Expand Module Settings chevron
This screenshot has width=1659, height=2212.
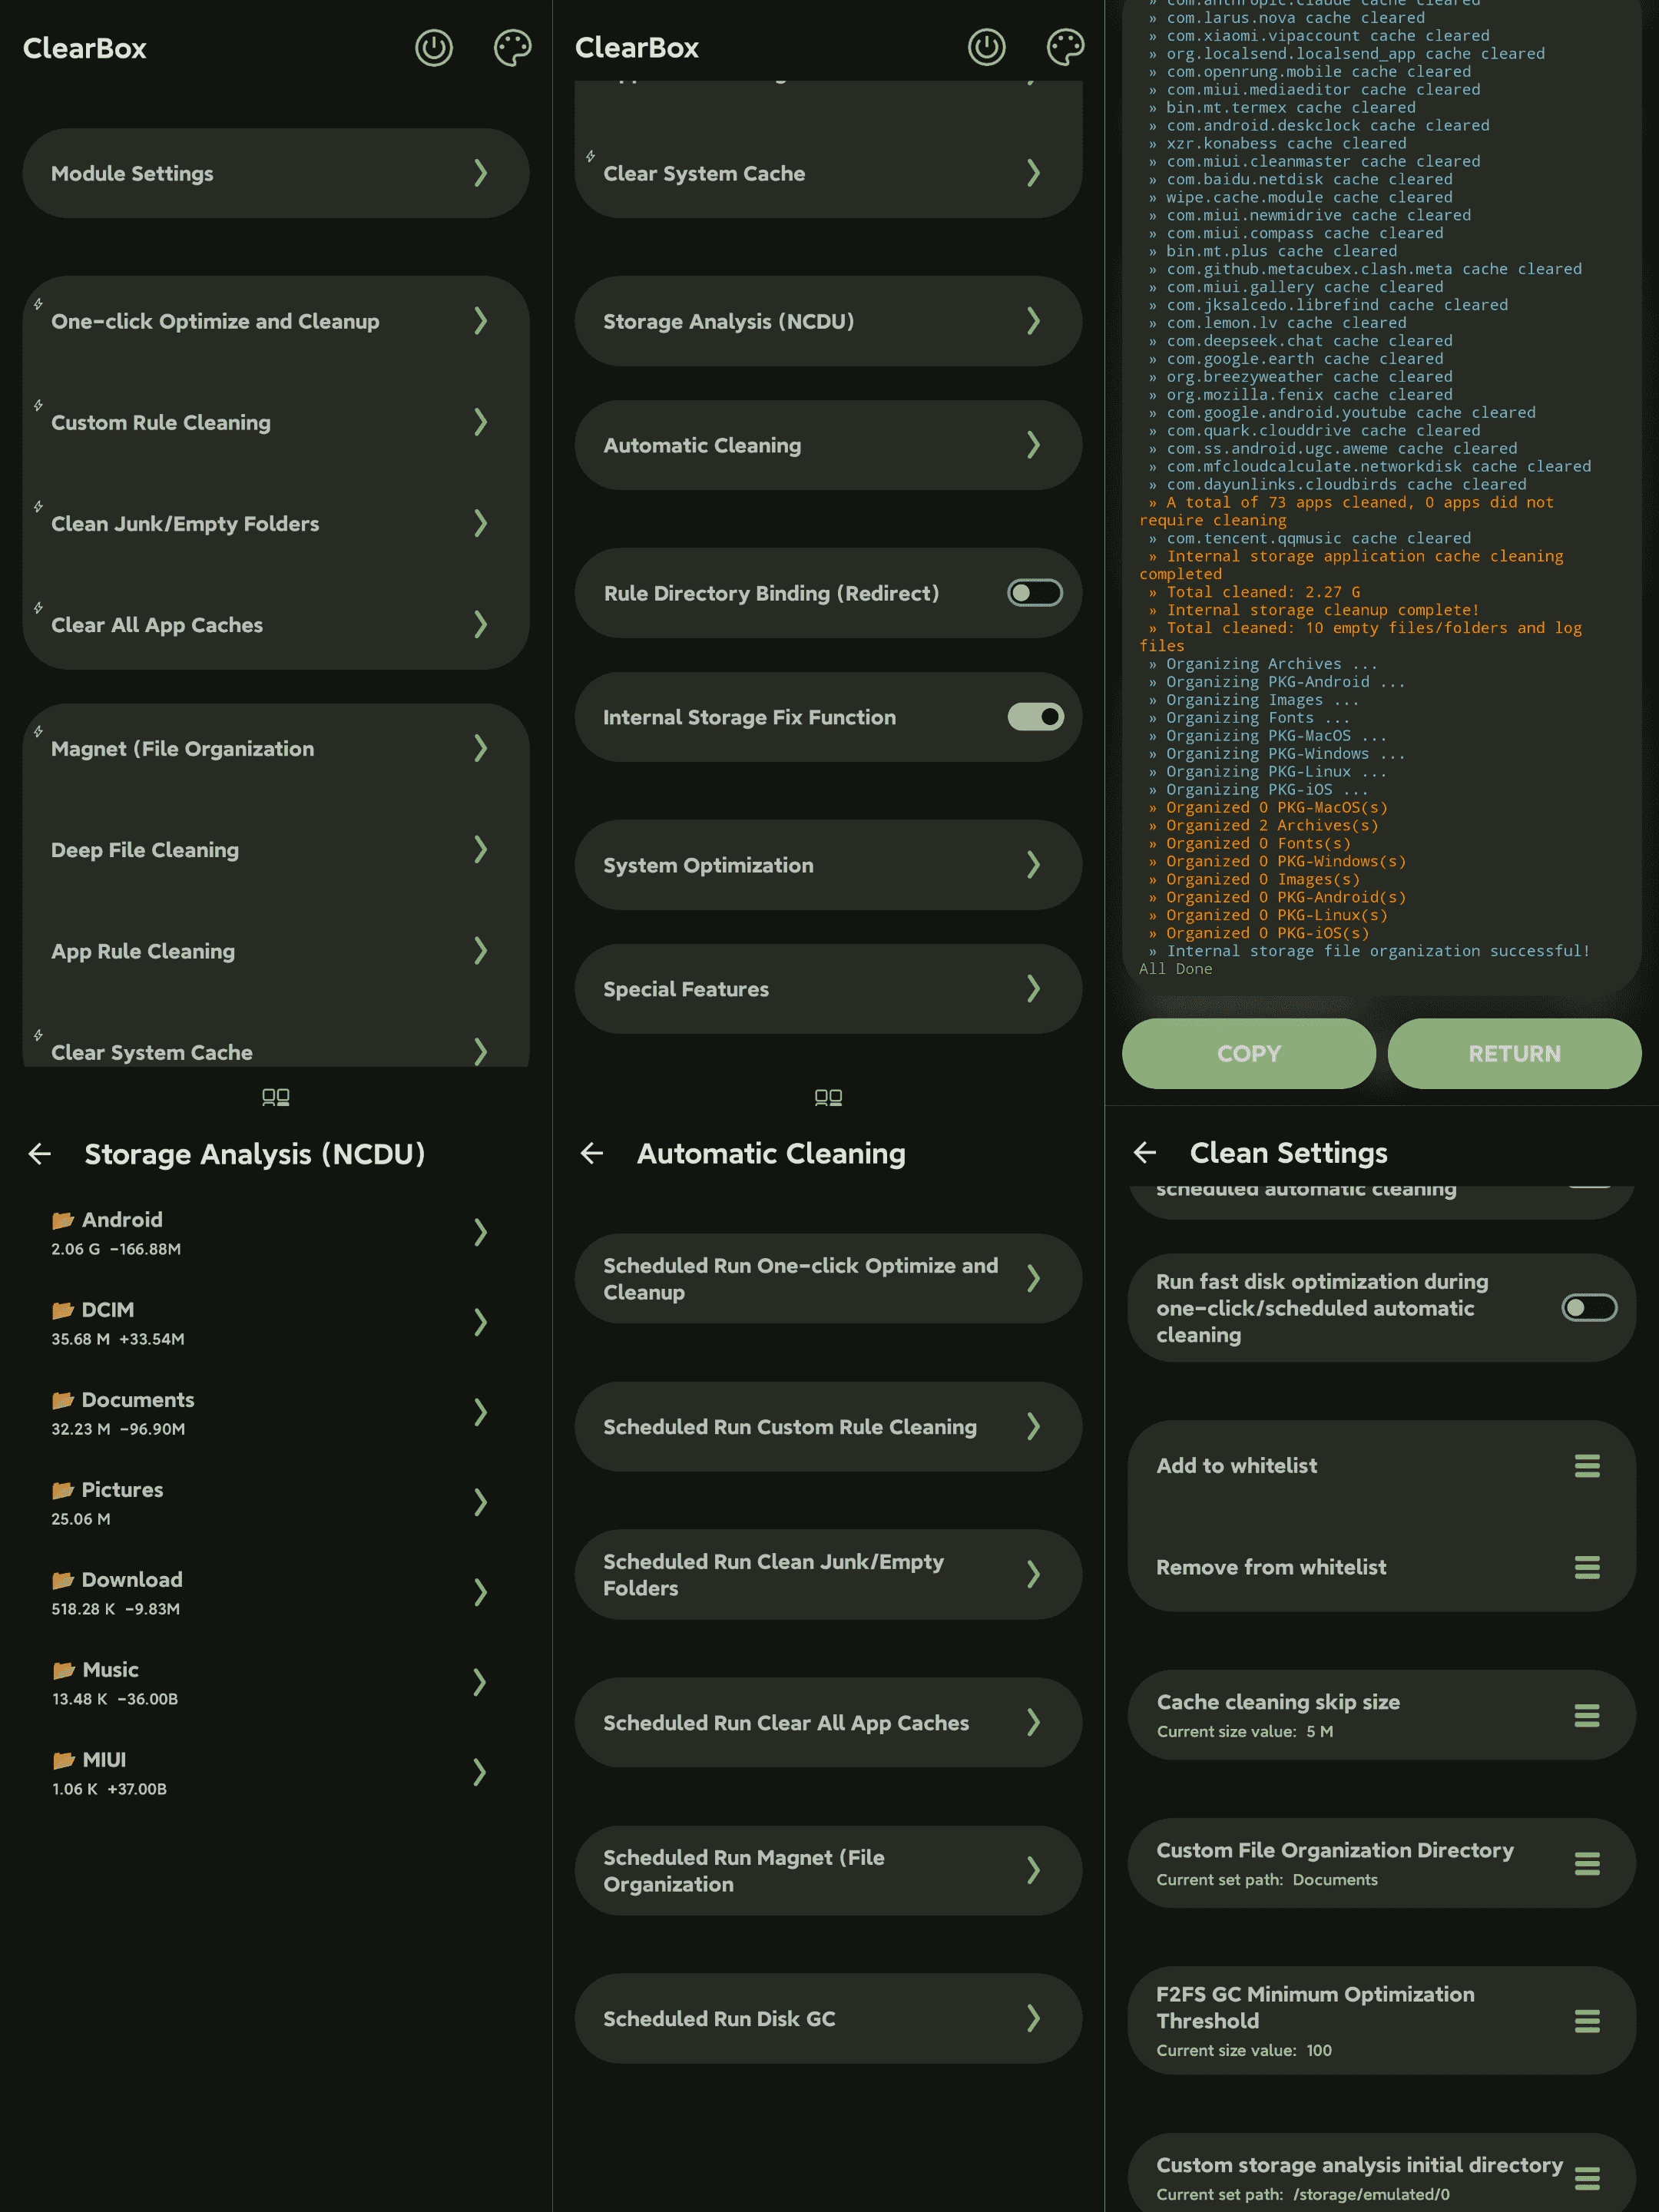(x=480, y=173)
